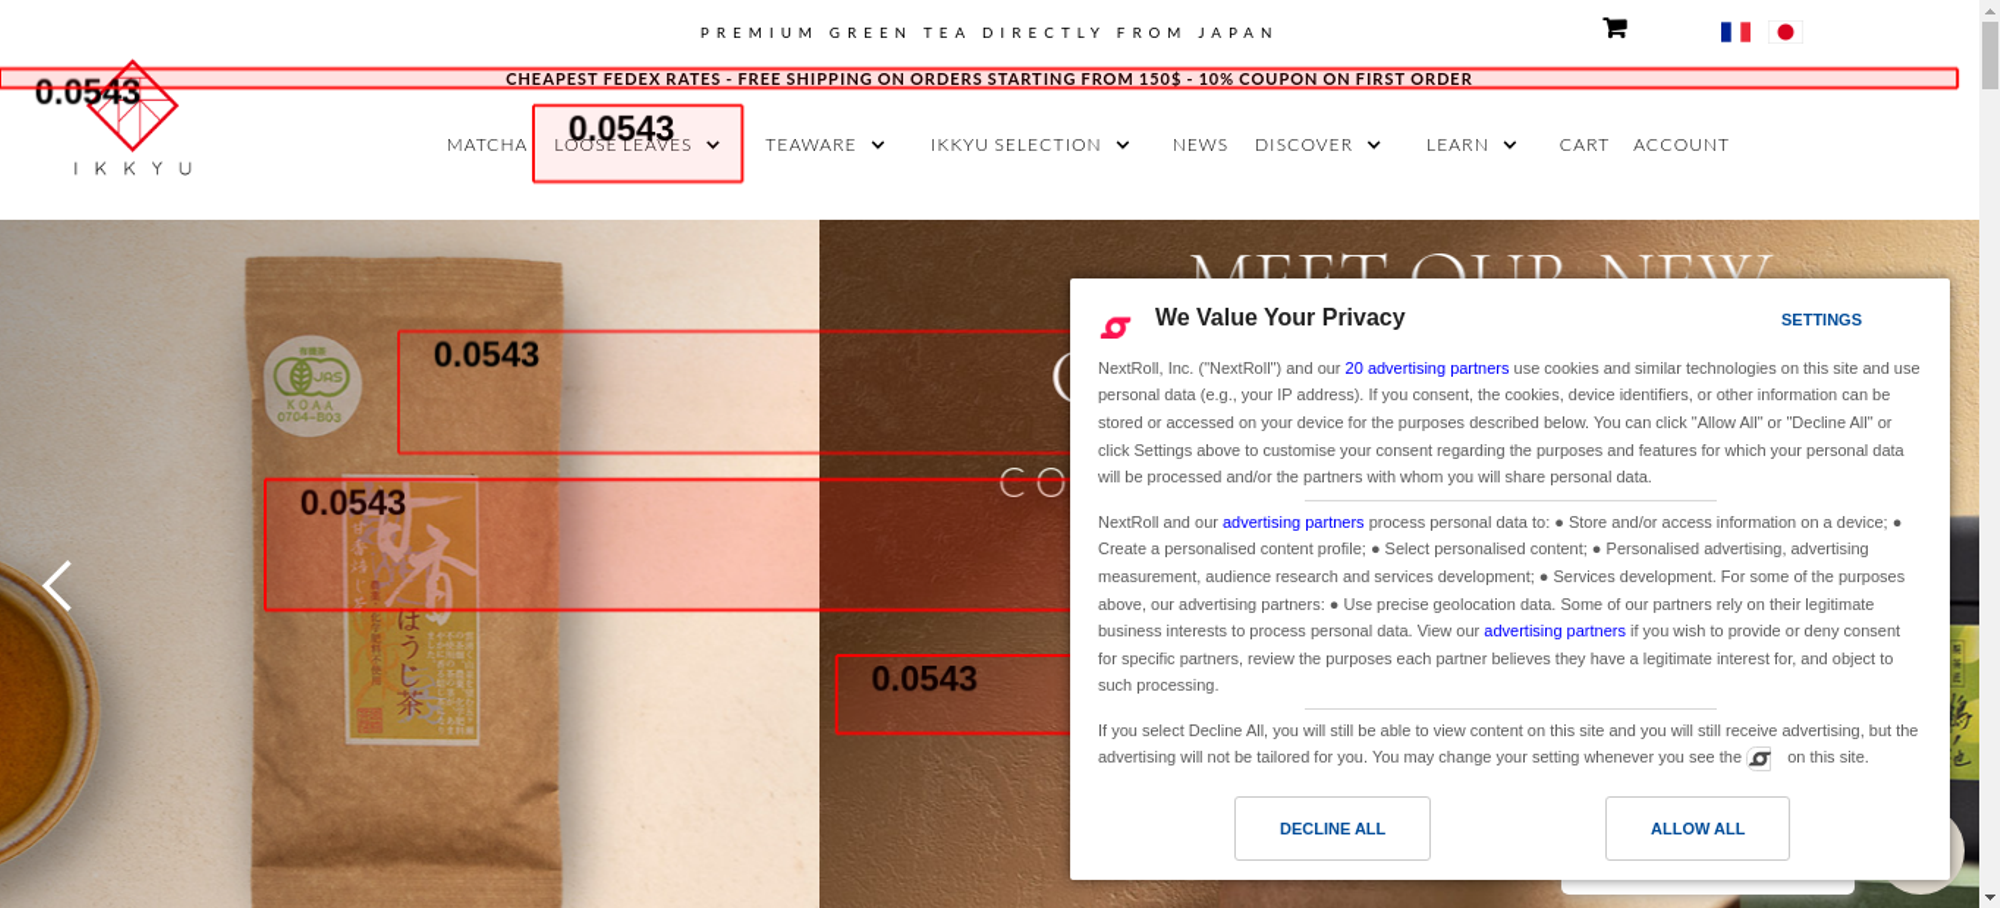
Task: Expand the Ikkyu Selection menu
Action: coord(1030,145)
